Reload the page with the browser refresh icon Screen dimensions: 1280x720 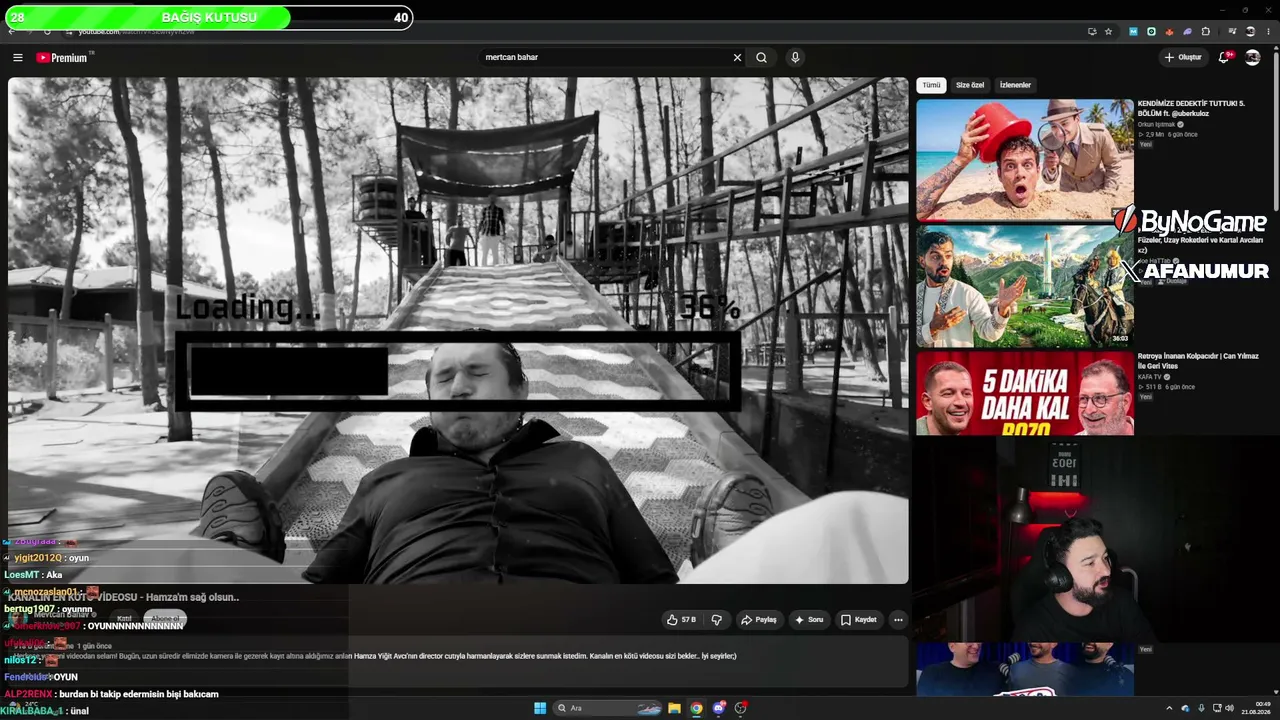(x=47, y=31)
